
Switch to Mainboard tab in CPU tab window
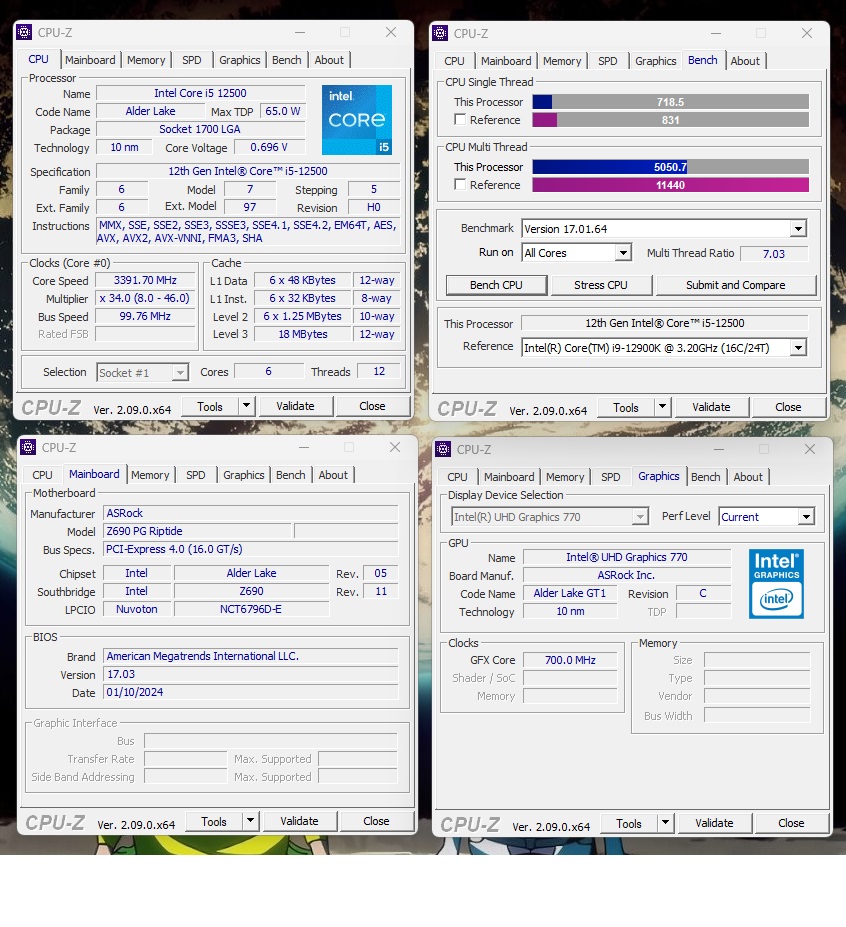click(x=90, y=60)
